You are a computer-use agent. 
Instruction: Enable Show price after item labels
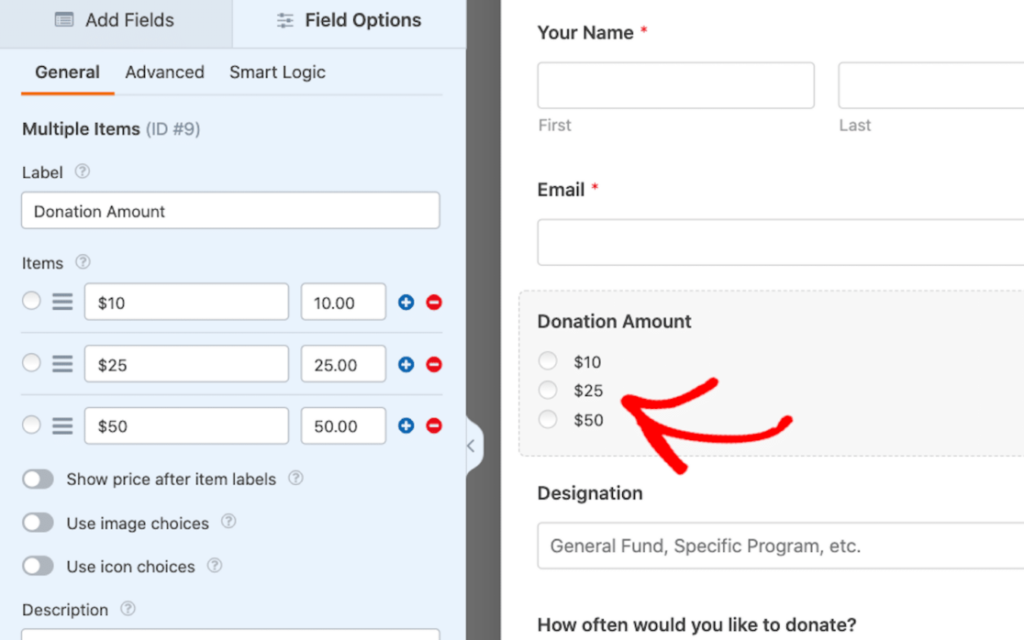click(37, 479)
